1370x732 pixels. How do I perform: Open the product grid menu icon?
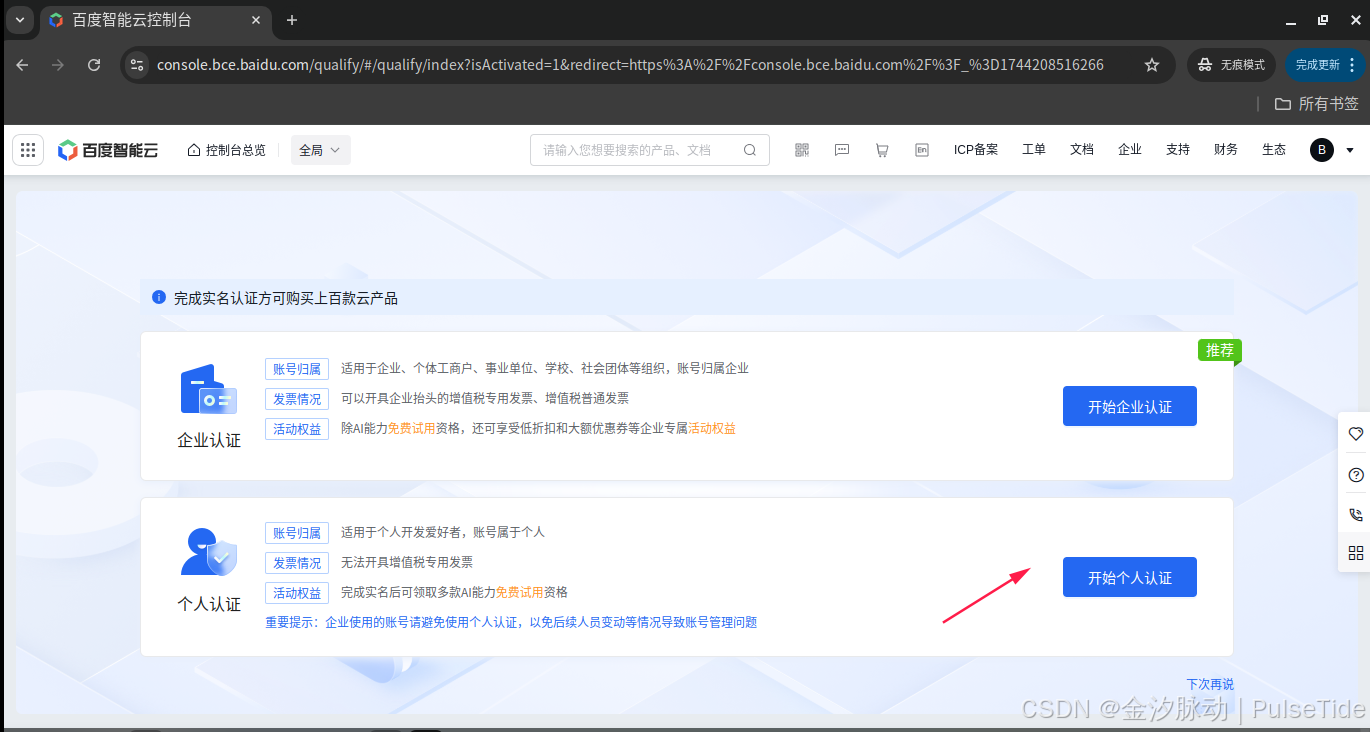point(28,150)
